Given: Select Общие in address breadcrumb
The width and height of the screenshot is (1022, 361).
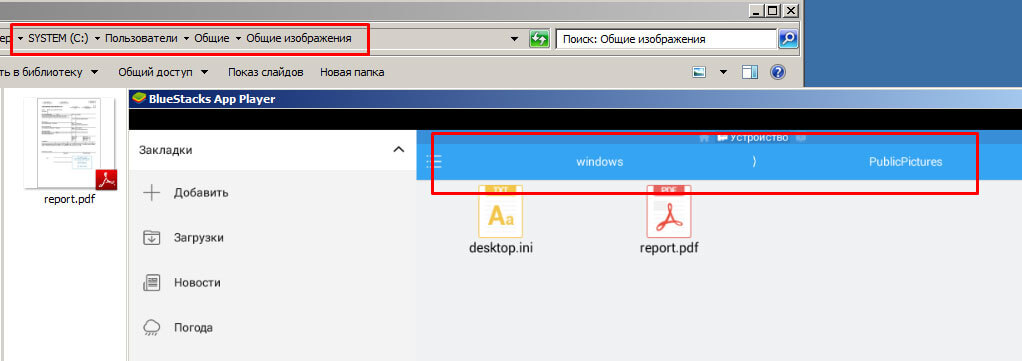Looking at the screenshot, I should (x=212, y=38).
